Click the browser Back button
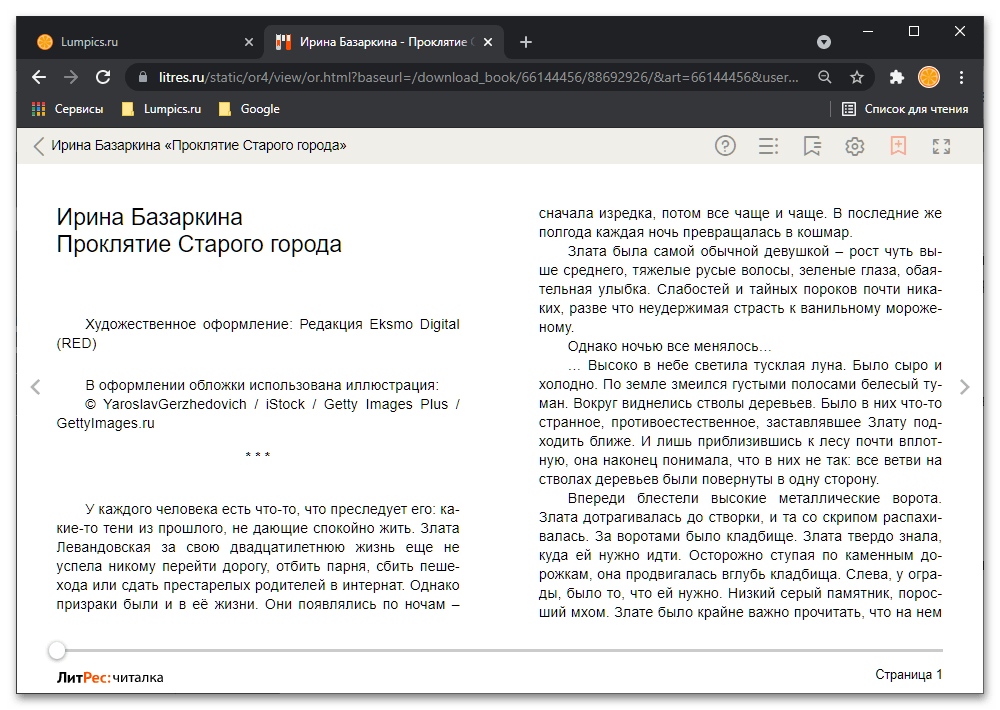Viewport: 1000px width, 710px height. pyautogui.click(x=39, y=77)
